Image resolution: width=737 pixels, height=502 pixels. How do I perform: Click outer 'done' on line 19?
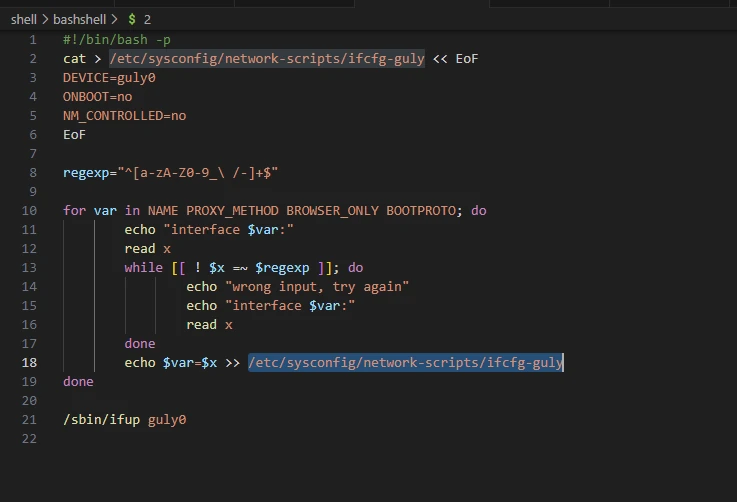click(x=78, y=382)
